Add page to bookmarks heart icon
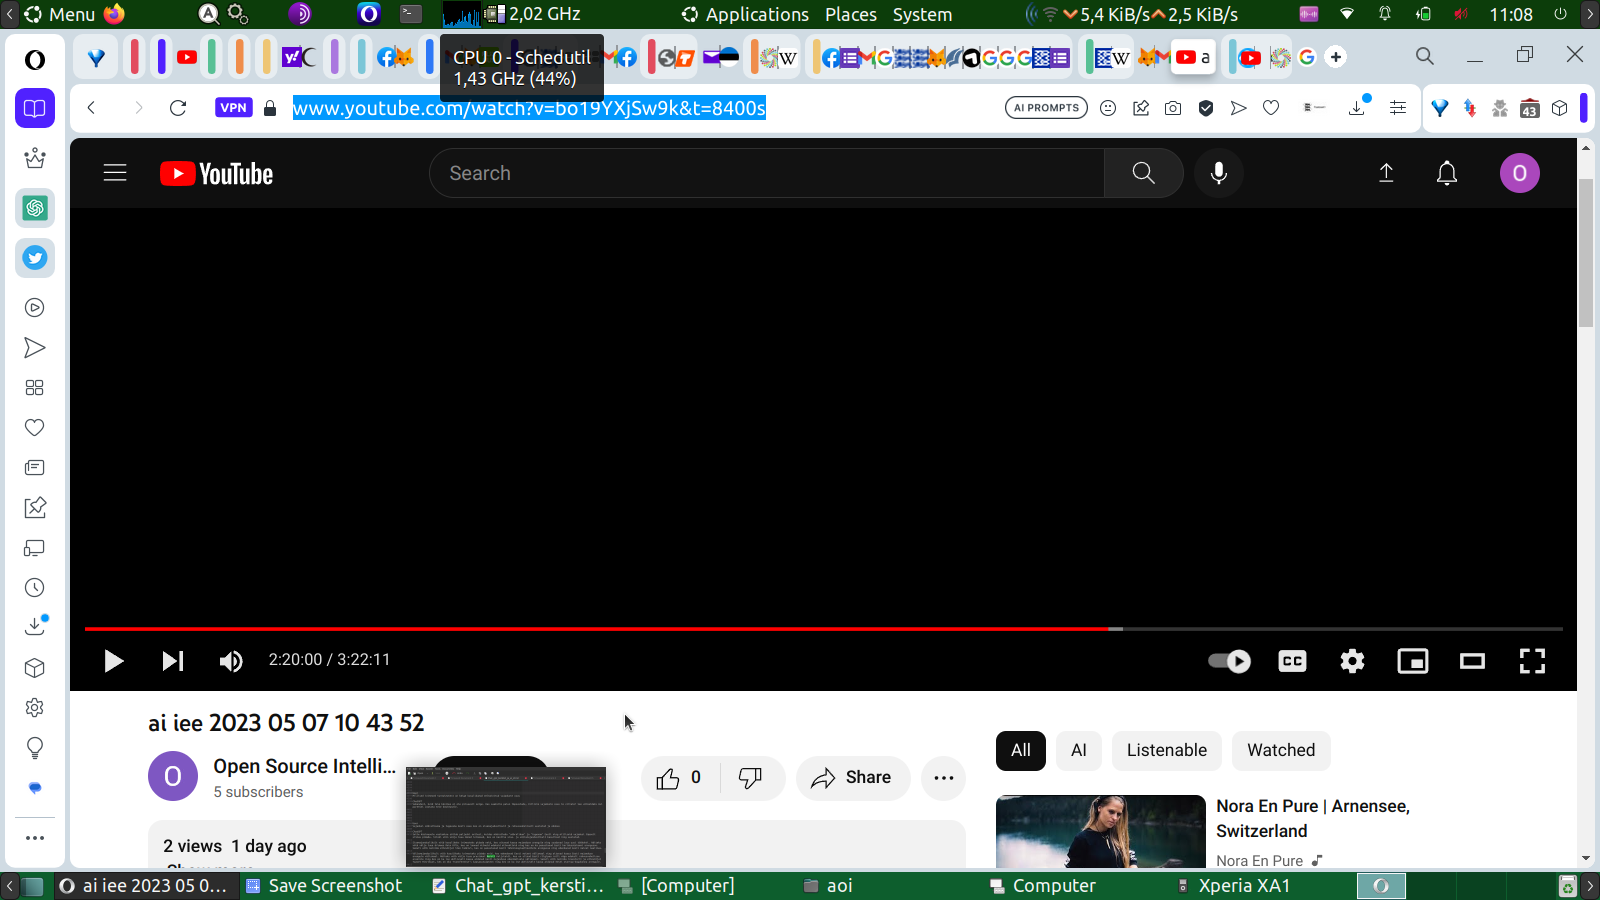 click(x=1271, y=108)
